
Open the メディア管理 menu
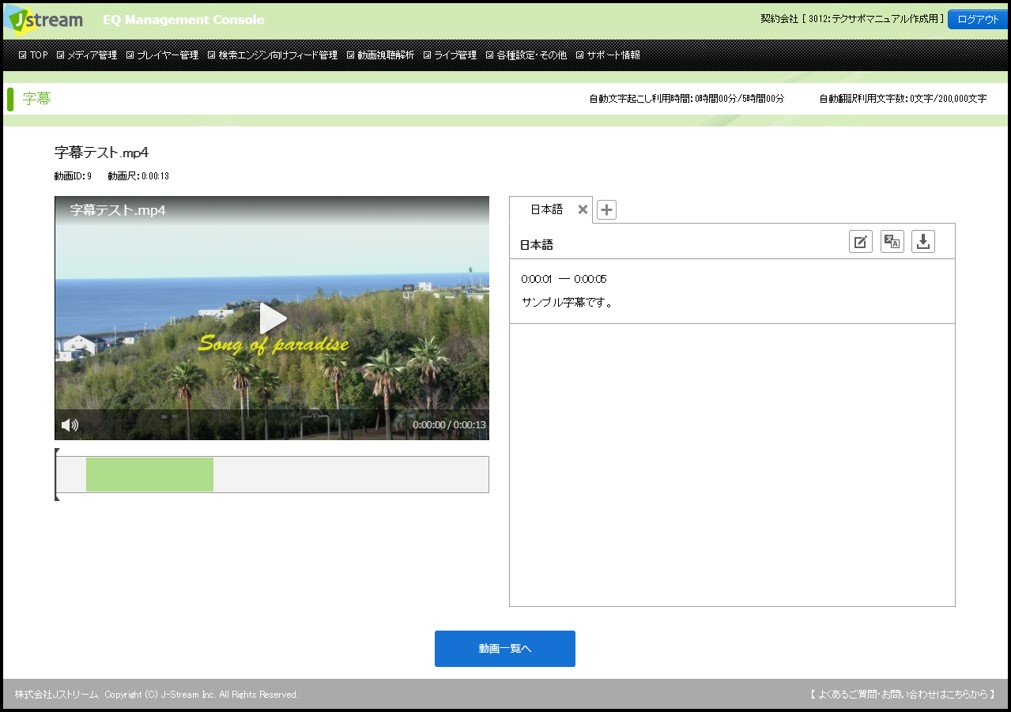click(x=86, y=55)
